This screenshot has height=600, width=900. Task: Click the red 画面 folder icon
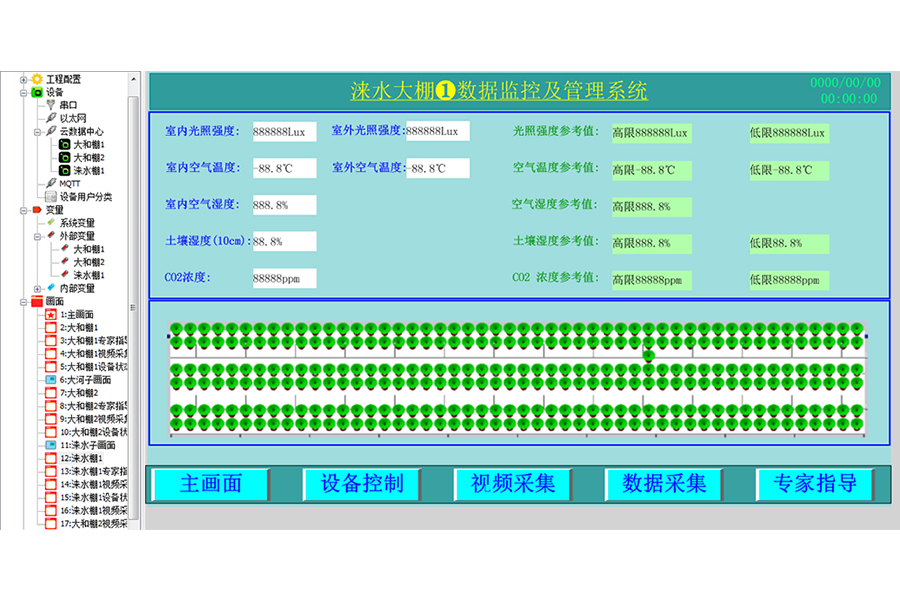tap(37, 301)
